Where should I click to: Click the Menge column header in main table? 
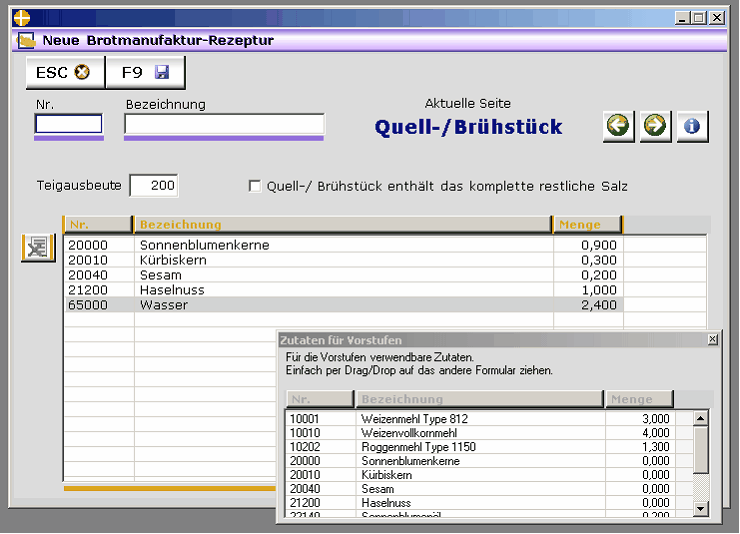tap(588, 225)
